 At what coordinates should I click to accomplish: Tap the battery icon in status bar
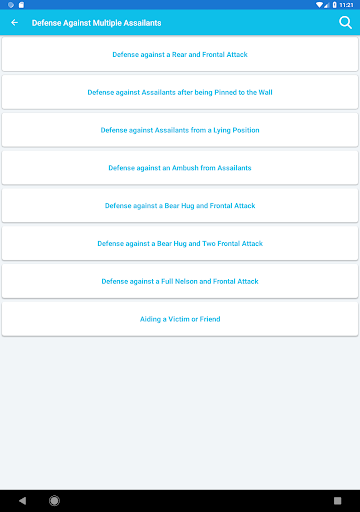pos(334,5)
